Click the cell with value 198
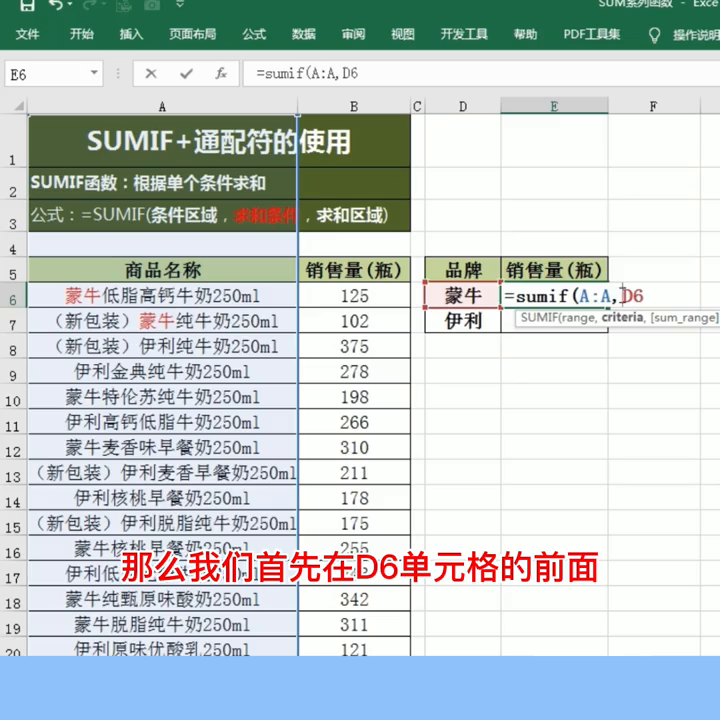The height and width of the screenshot is (720, 720). click(x=354, y=396)
